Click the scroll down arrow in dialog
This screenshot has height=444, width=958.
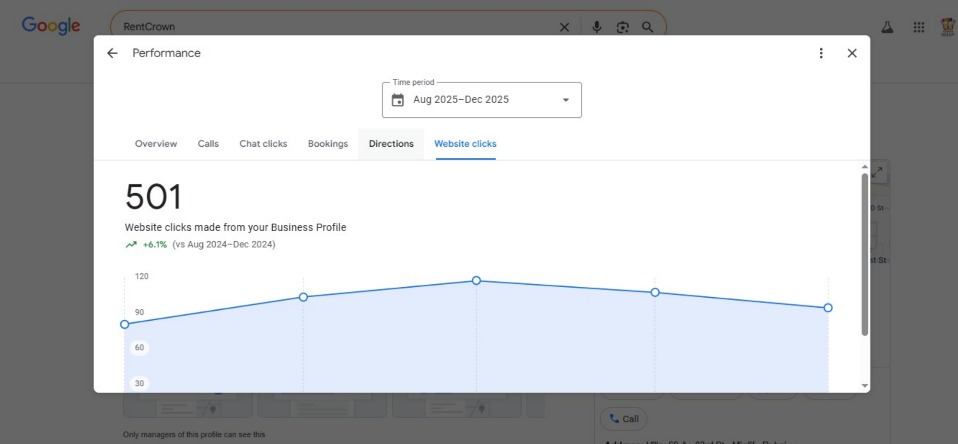point(865,386)
